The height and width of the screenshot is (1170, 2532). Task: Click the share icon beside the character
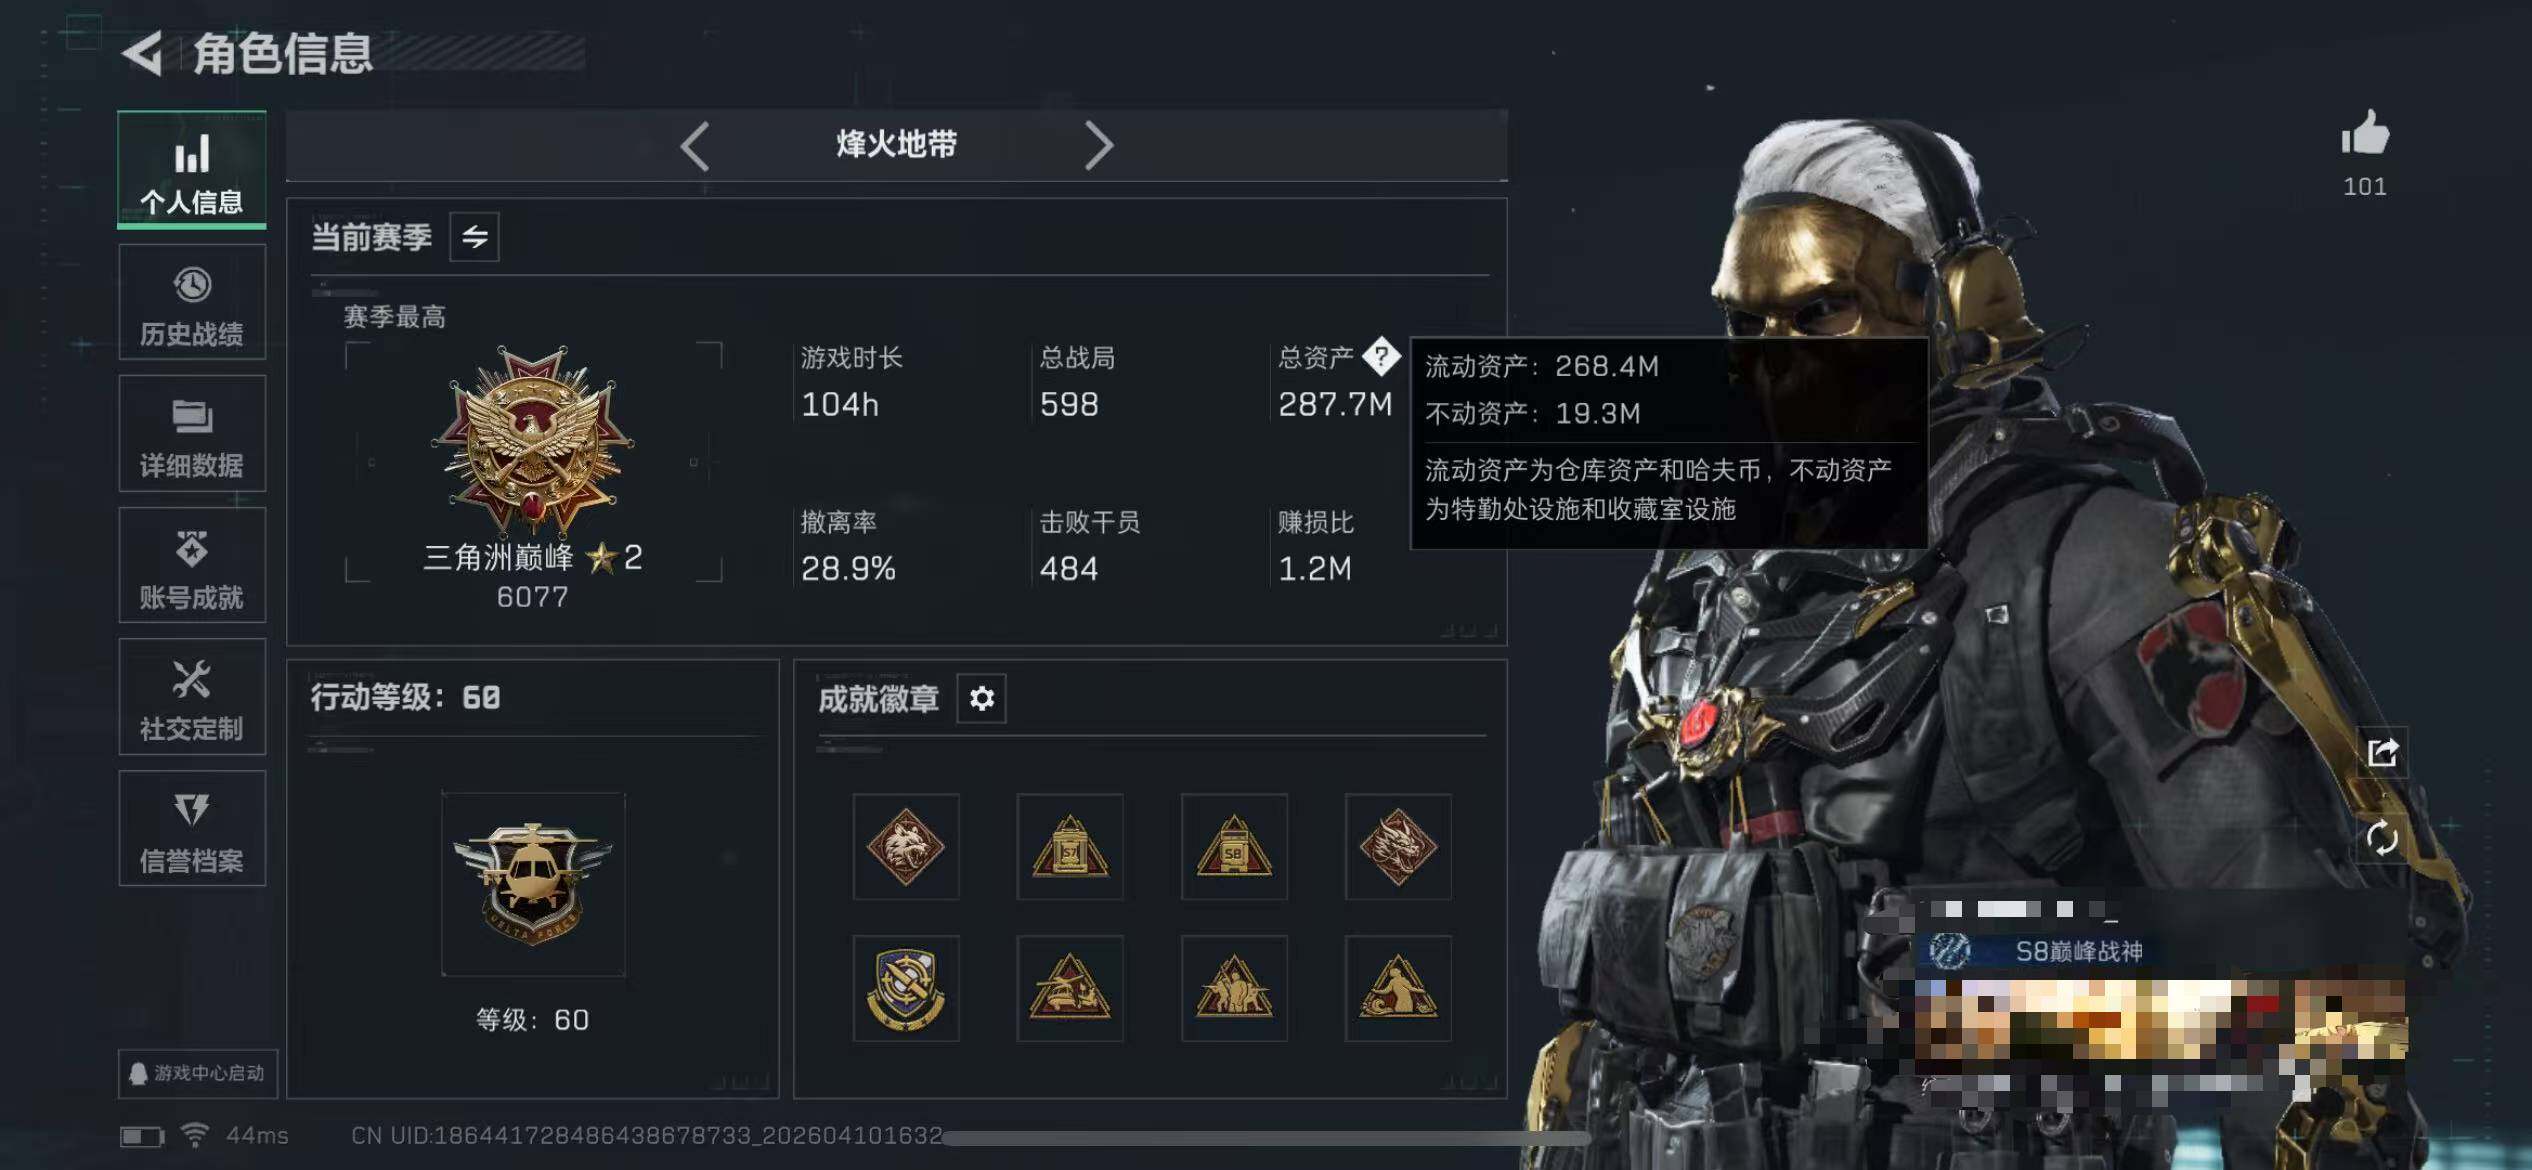click(x=2382, y=752)
